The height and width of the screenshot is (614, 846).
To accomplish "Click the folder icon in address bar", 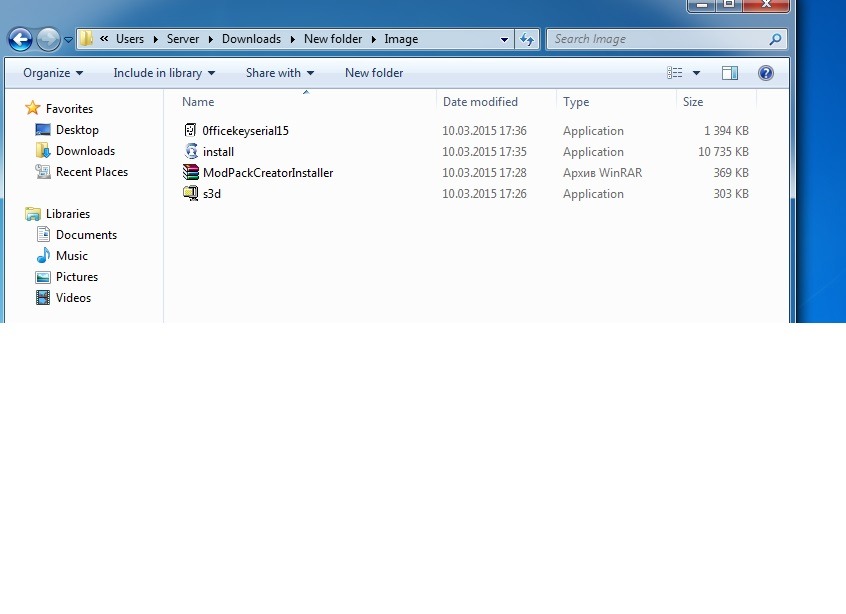I will tap(86, 39).
